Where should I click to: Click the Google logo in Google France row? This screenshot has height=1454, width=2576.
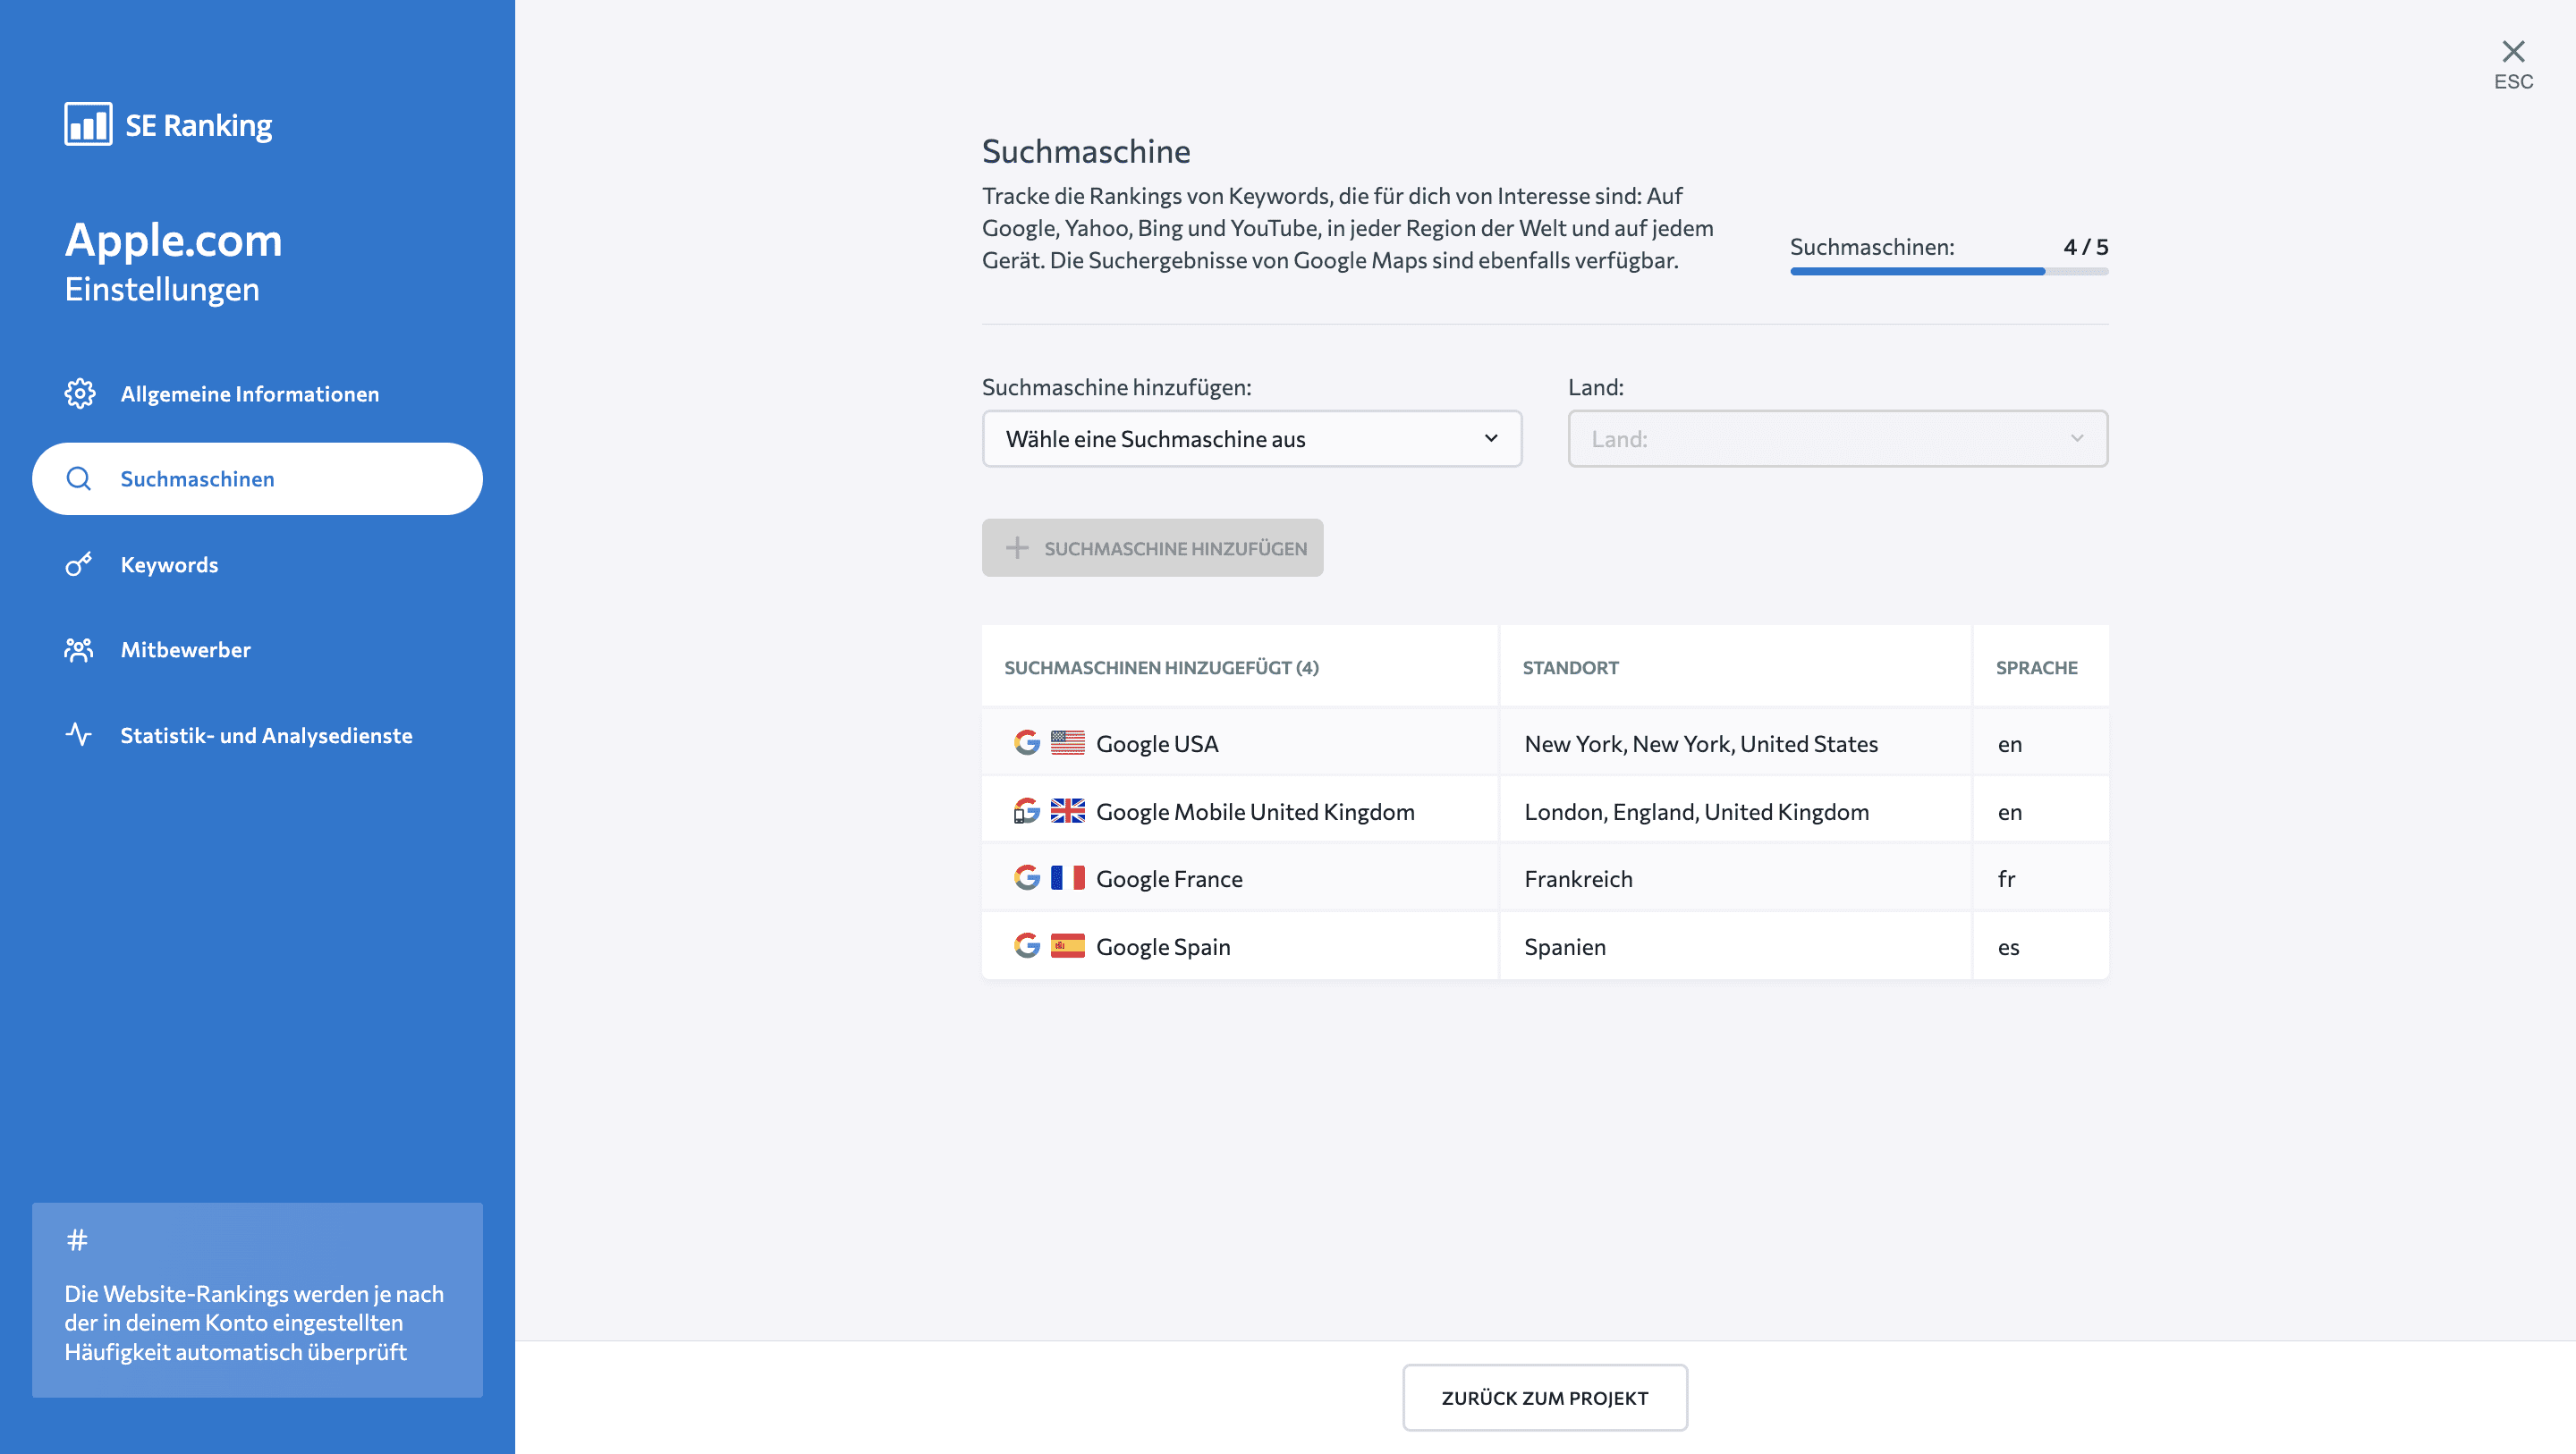(x=1027, y=877)
